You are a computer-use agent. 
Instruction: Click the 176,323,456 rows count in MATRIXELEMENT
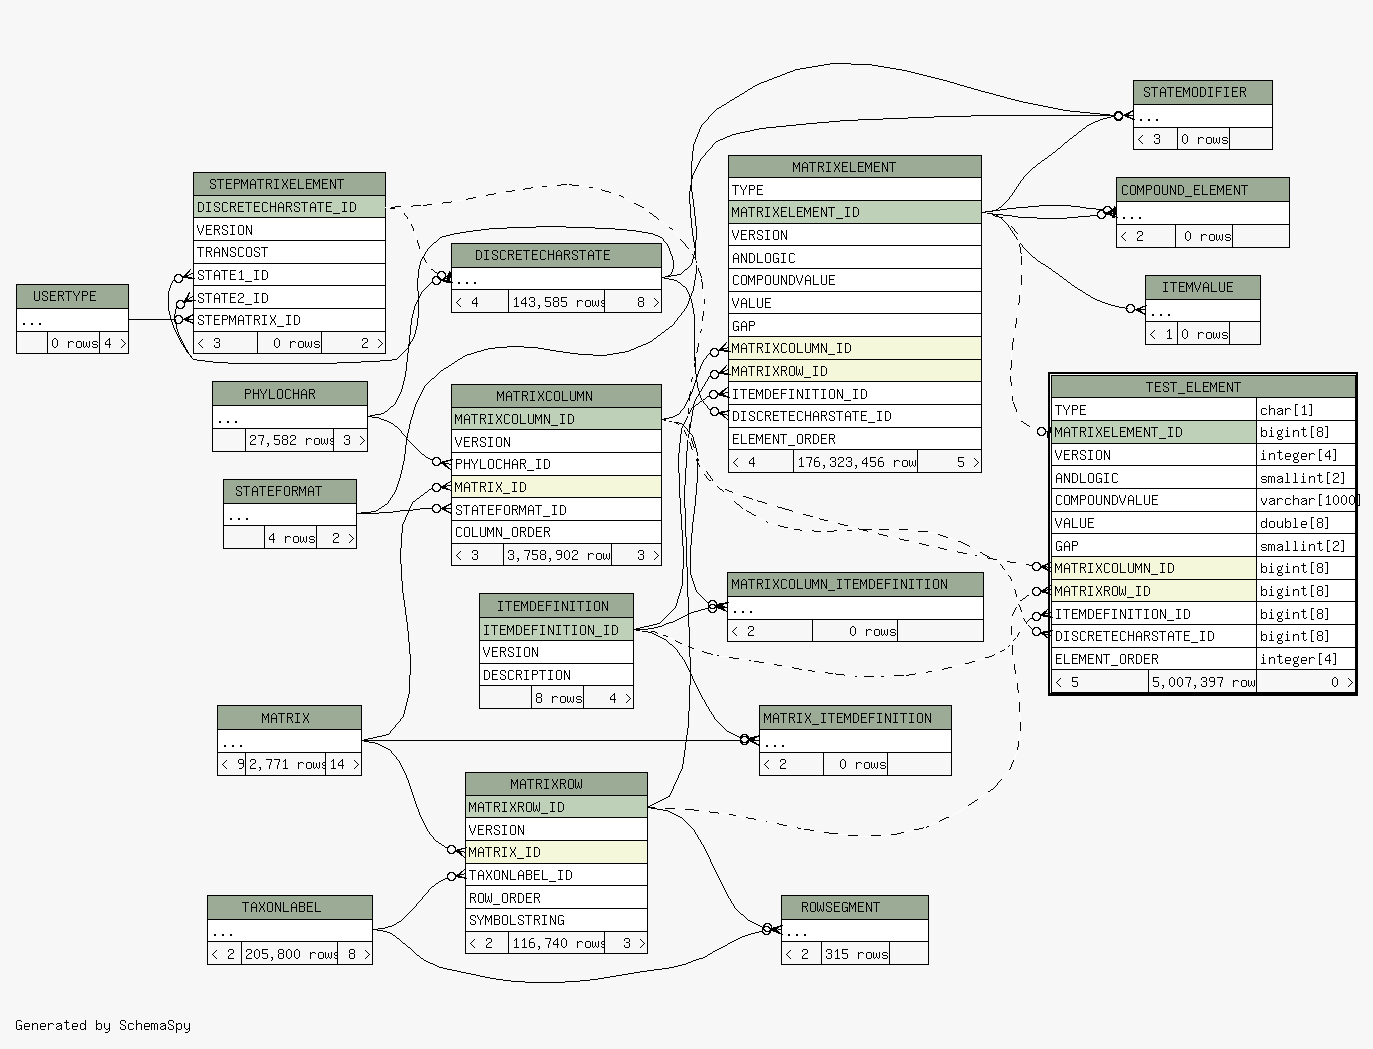(x=857, y=462)
